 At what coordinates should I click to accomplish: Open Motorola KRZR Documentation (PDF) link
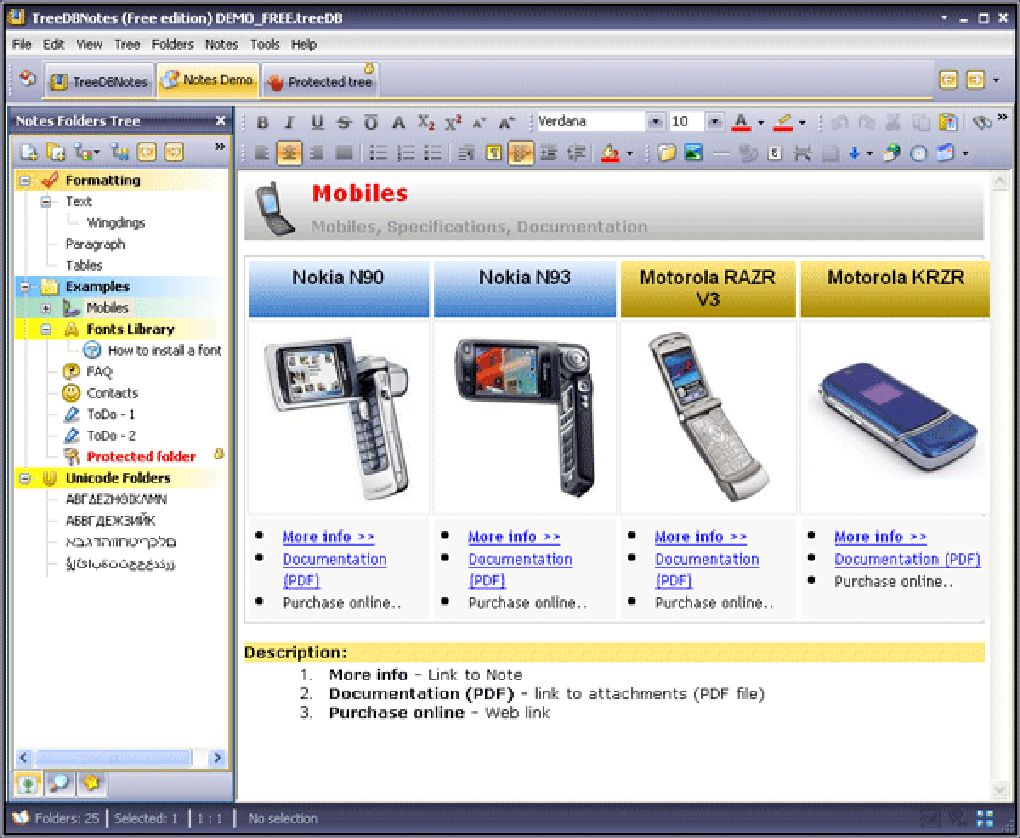[x=907, y=559]
